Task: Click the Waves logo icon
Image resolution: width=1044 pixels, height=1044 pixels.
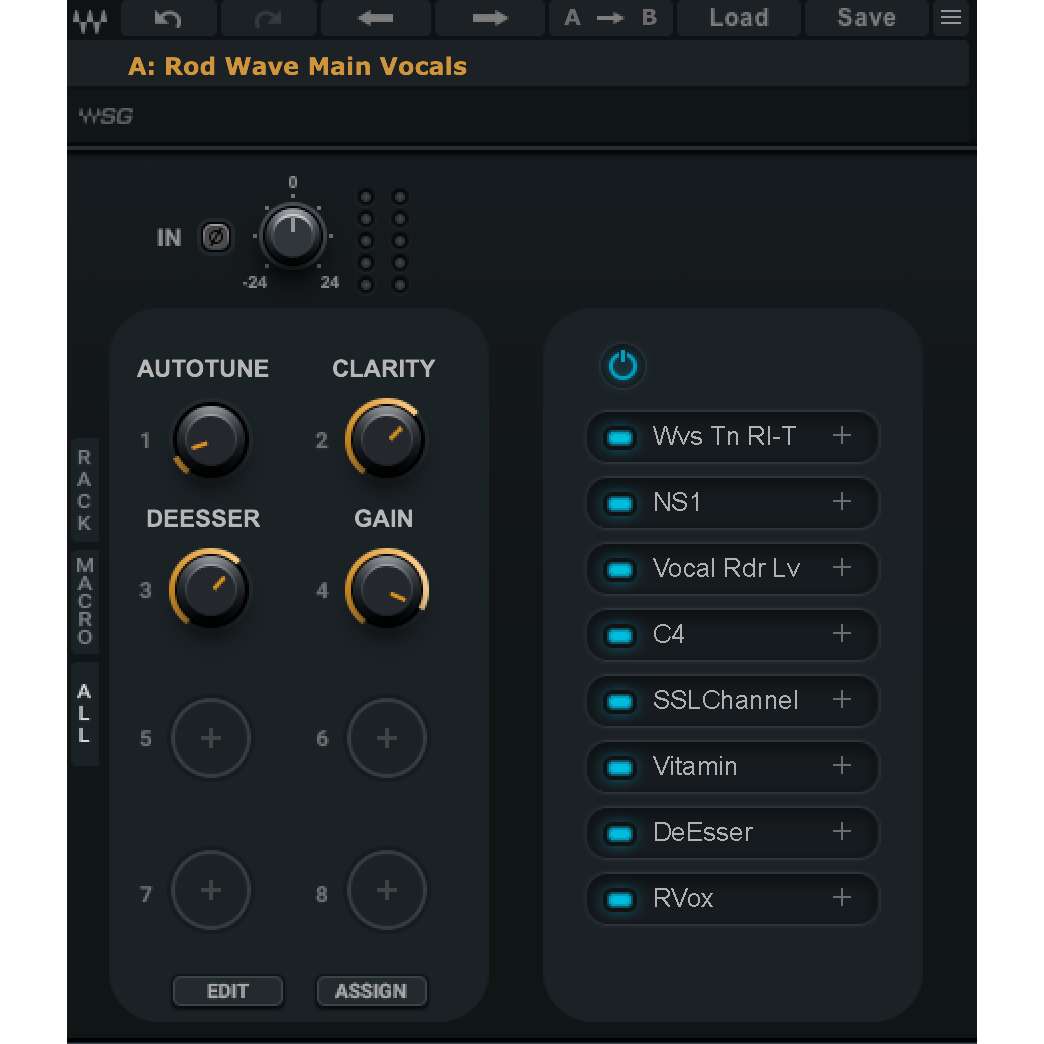Action: click(91, 19)
